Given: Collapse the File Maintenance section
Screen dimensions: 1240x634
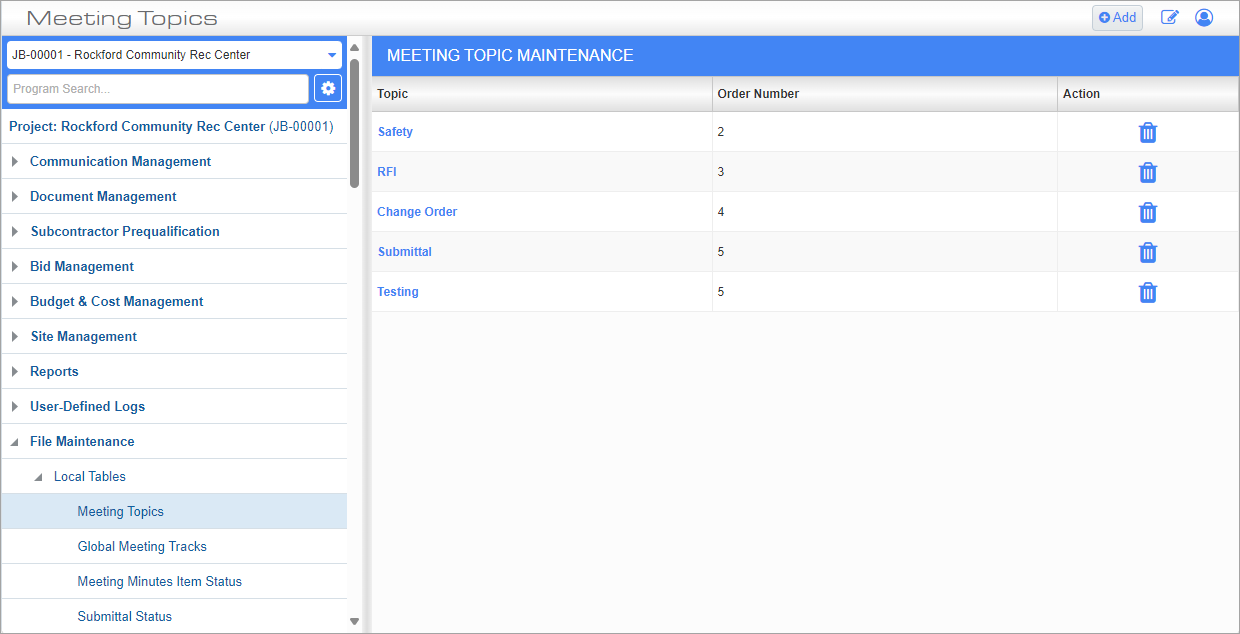Looking at the screenshot, I should [x=15, y=442].
